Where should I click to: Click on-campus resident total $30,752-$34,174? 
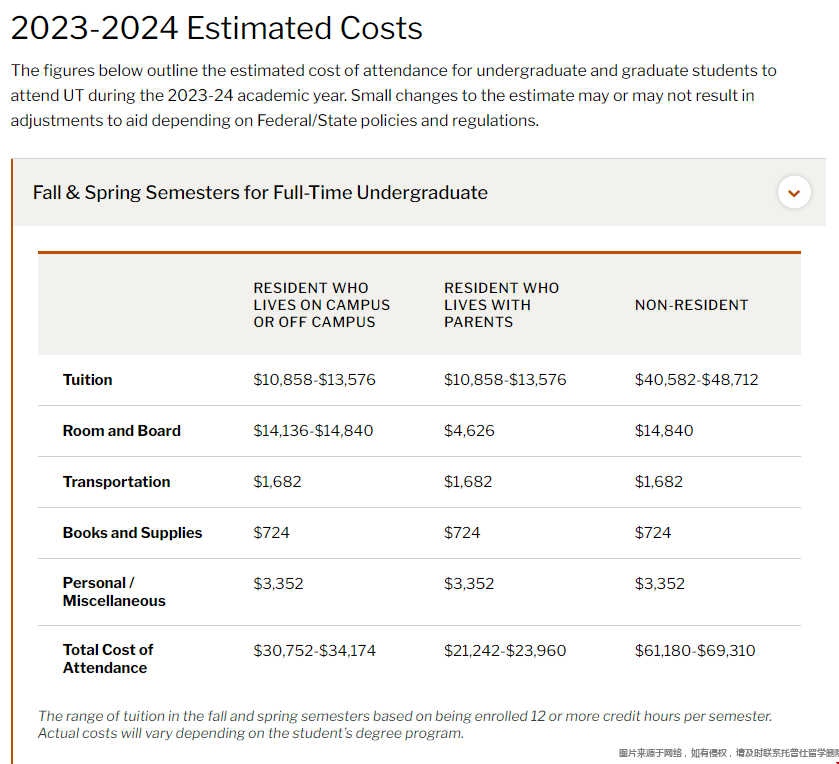pos(314,651)
